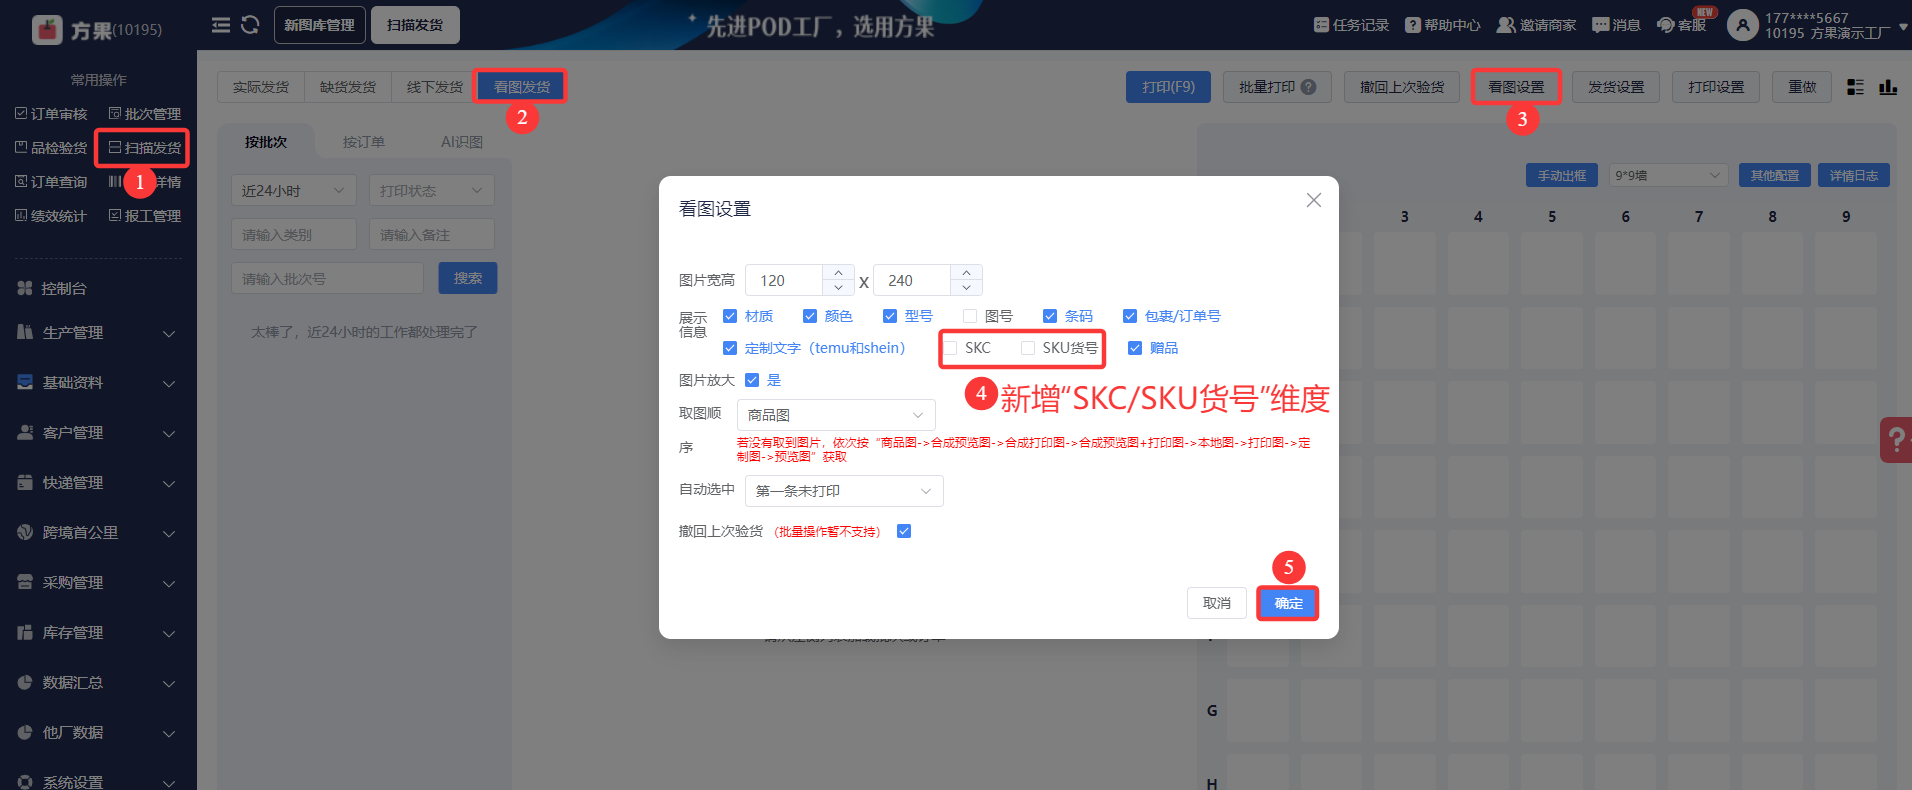1912x790 pixels.
Task: Click the user avatar icon
Action: tap(1742, 25)
